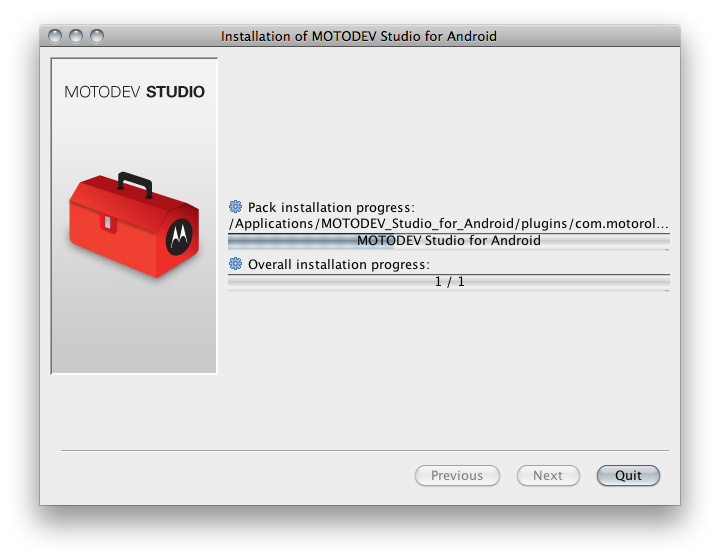Screen dimensions: 720x560
Task: Click the overall progress bar showing 1 / 1
Action: [449, 282]
